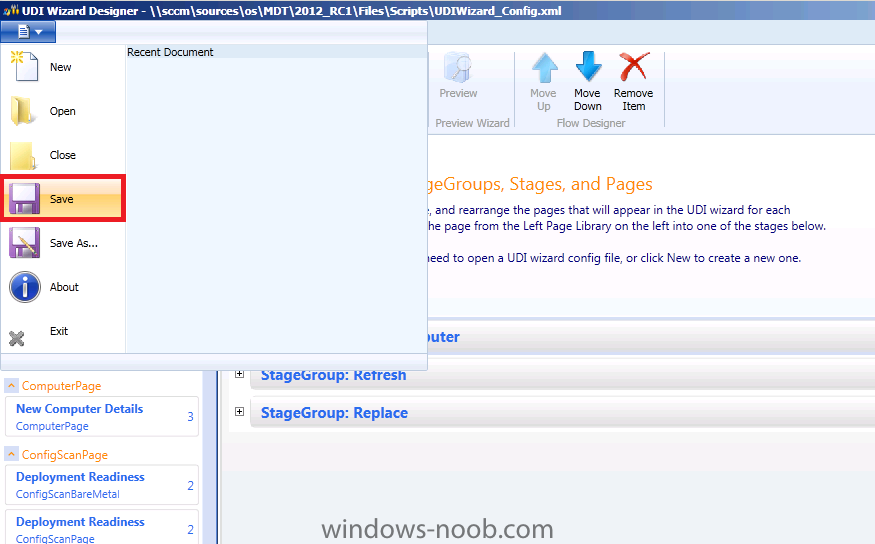Screen dimensions: 875x544
Task: Expand the StageGroup: Replace plus box
Action: [x=239, y=412]
